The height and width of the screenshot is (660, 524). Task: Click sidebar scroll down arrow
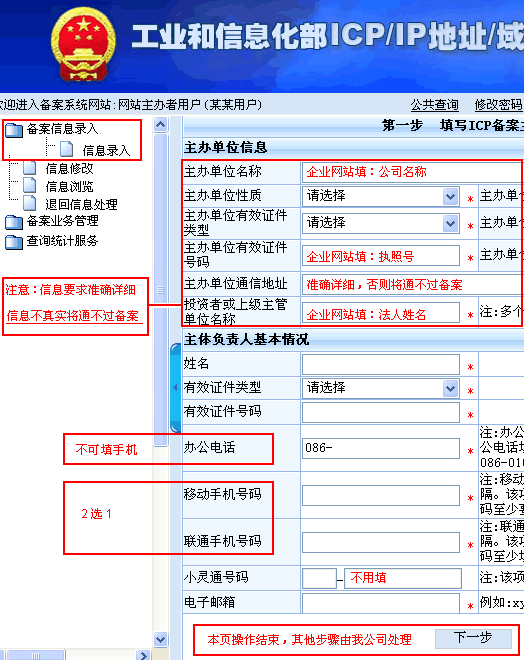pos(160,639)
